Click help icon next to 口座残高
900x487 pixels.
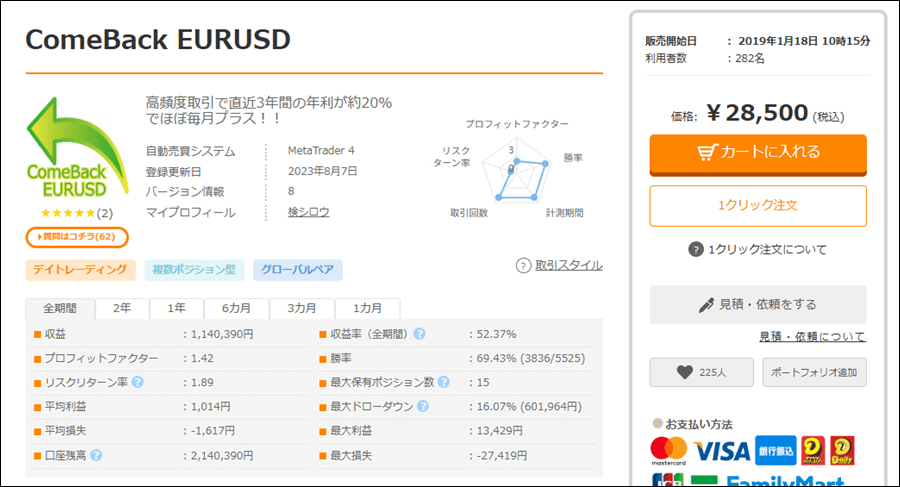point(96,455)
